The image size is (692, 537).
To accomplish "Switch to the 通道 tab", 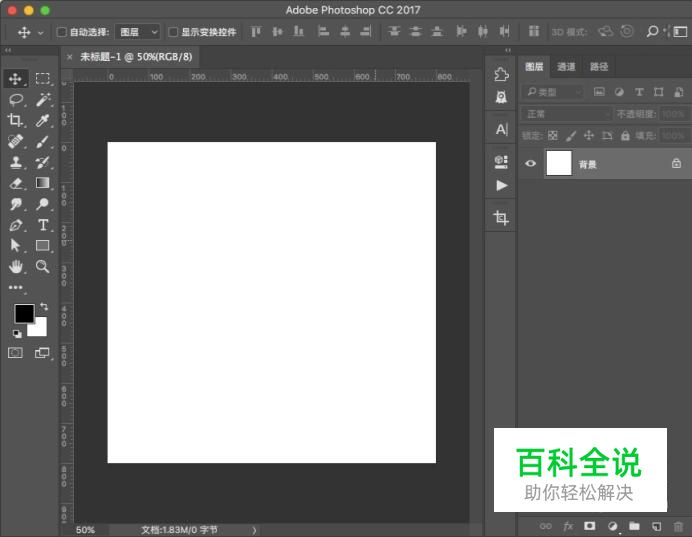I will click(566, 67).
